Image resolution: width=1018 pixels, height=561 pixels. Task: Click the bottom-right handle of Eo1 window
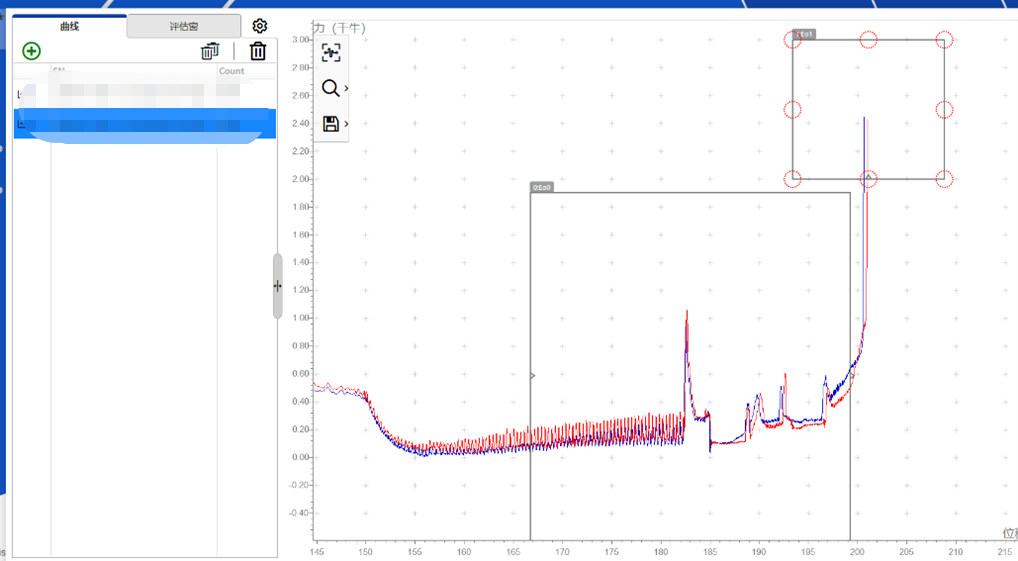tap(944, 179)
